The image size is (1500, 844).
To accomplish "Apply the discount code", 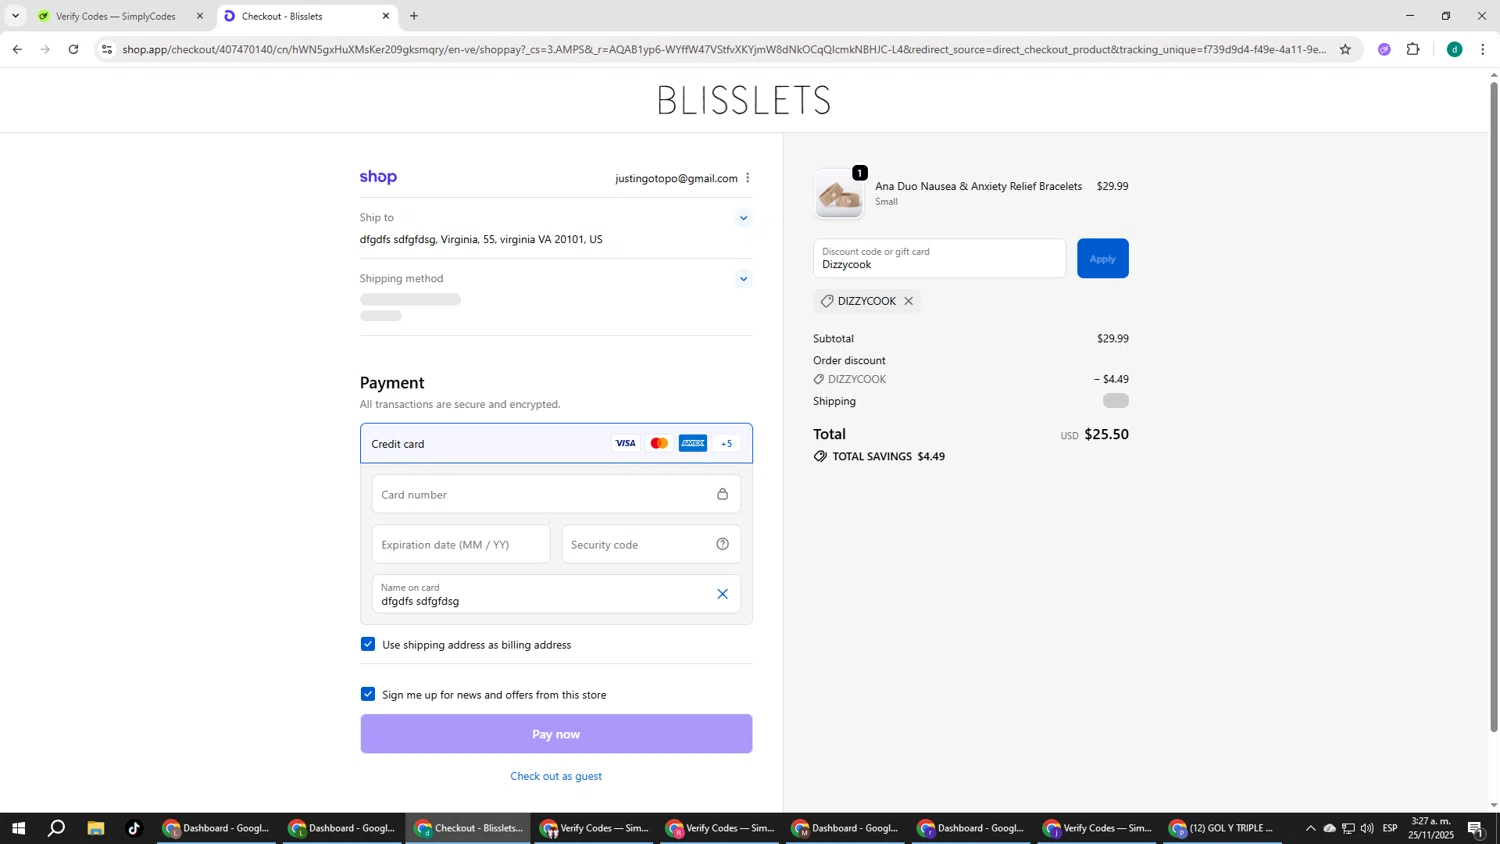I will click(1102, 258).
